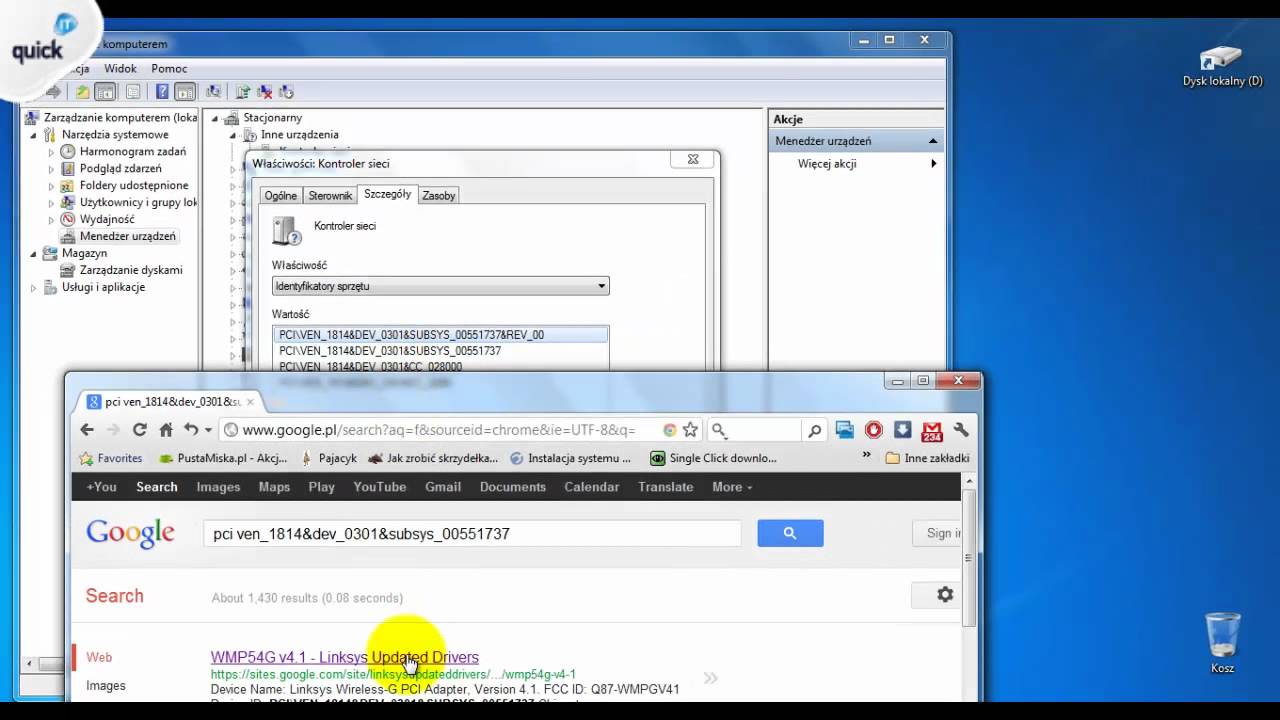The width and height of the screenshot is (1280, 720).
Task: Collapse the Magazyn tree node
Action: (33, 254)
